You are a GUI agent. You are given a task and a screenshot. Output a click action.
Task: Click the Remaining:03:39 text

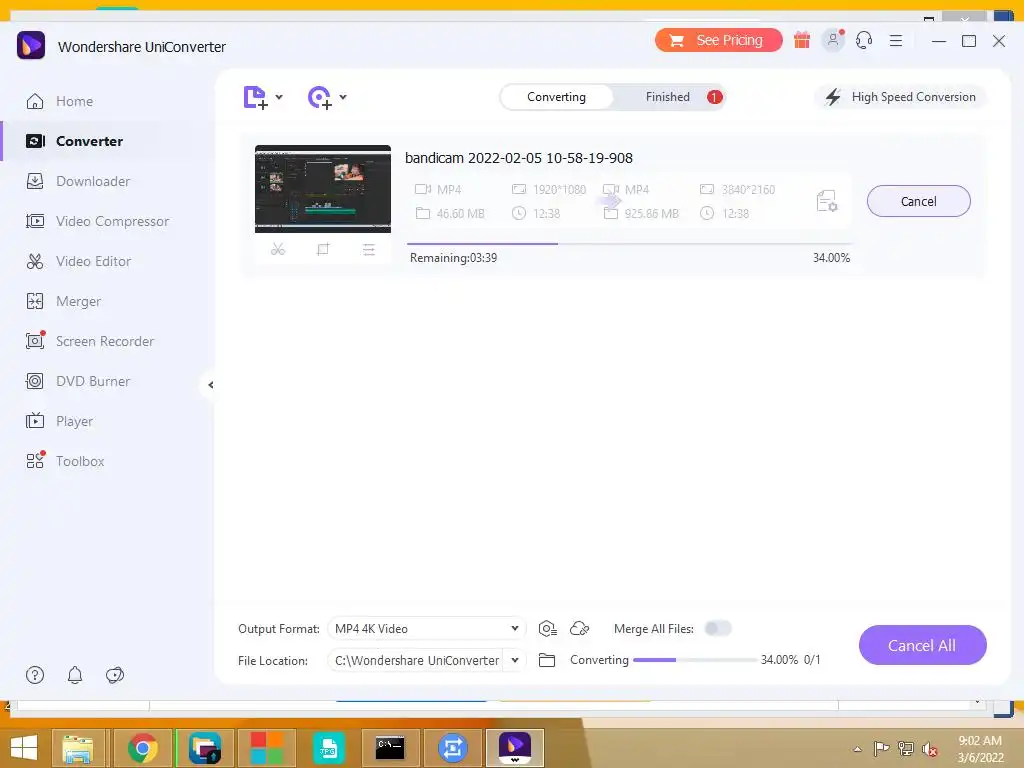[x=453, y=258]
